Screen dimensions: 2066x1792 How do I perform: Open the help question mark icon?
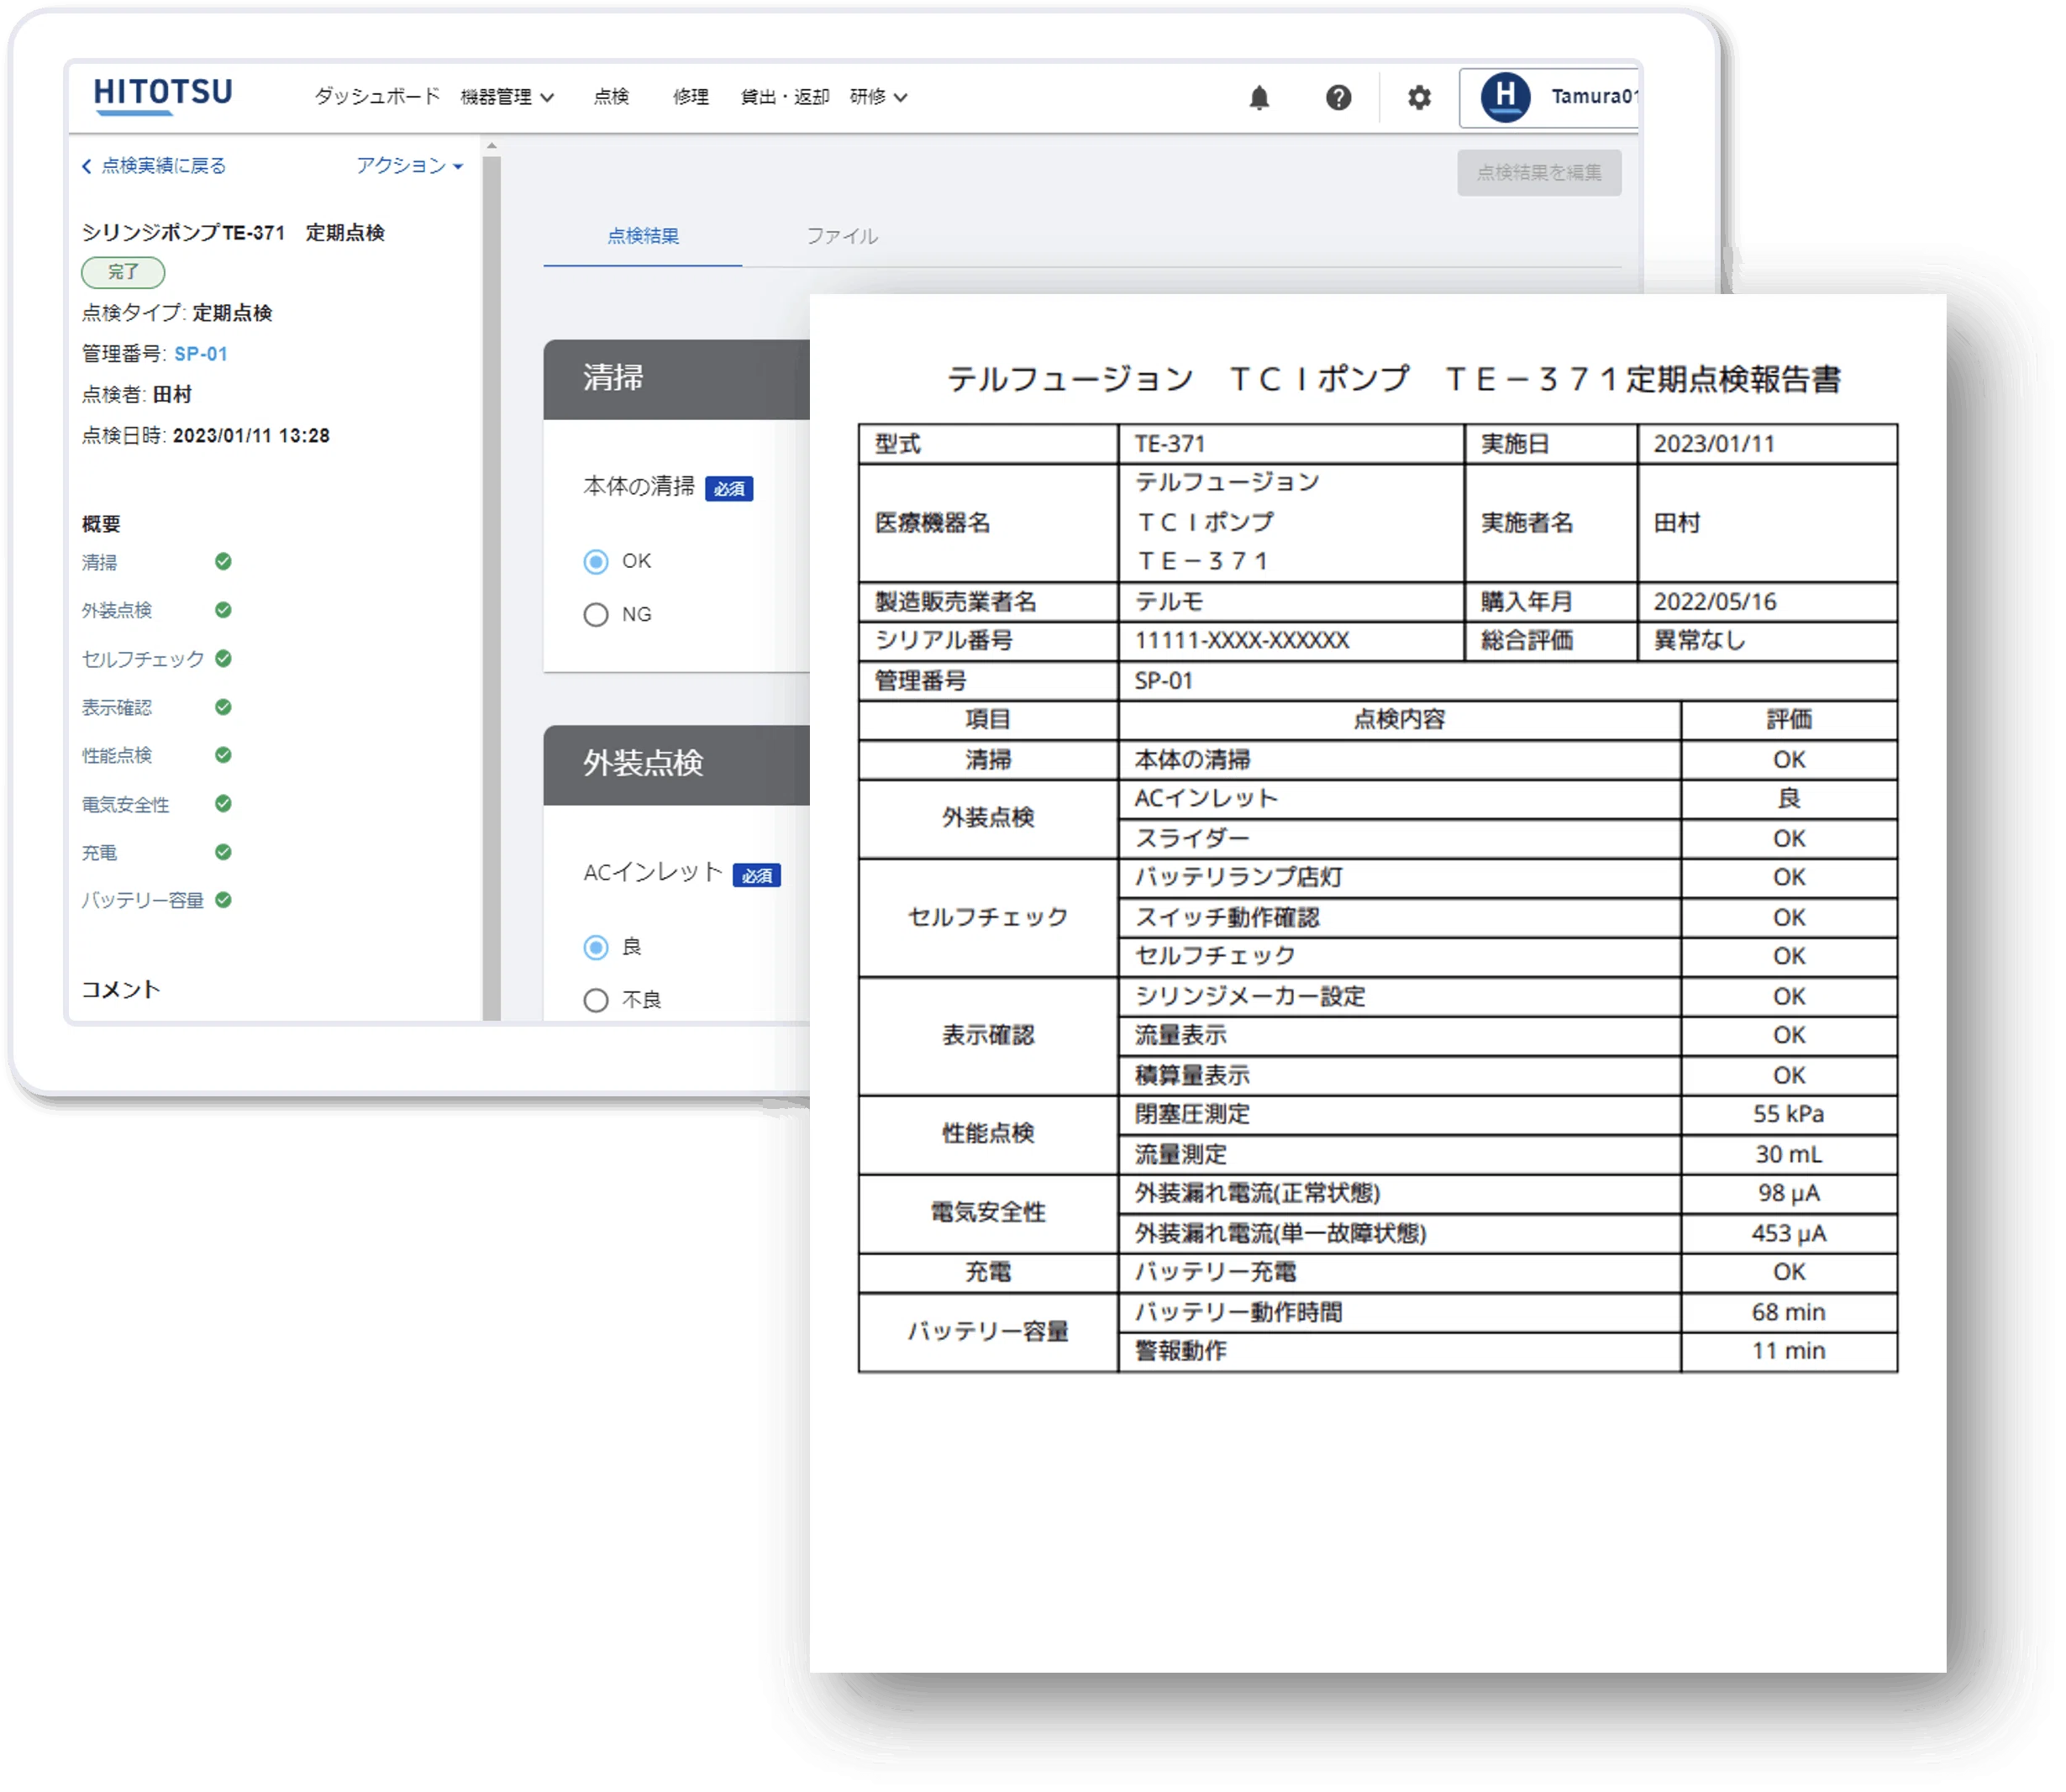(1338, 97)
